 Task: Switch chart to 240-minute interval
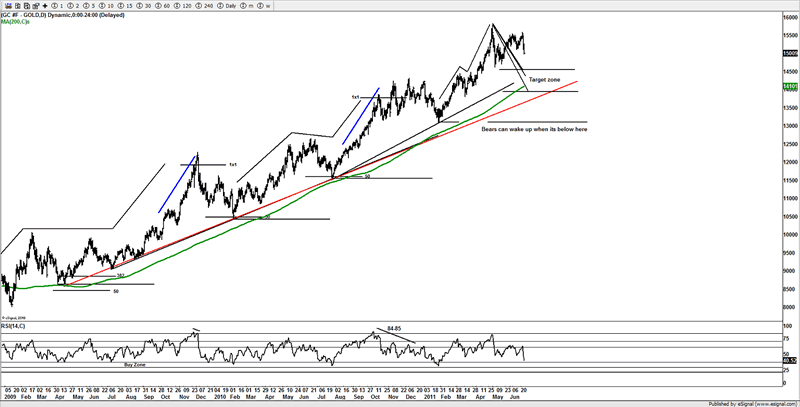click(x=204, y=6)
